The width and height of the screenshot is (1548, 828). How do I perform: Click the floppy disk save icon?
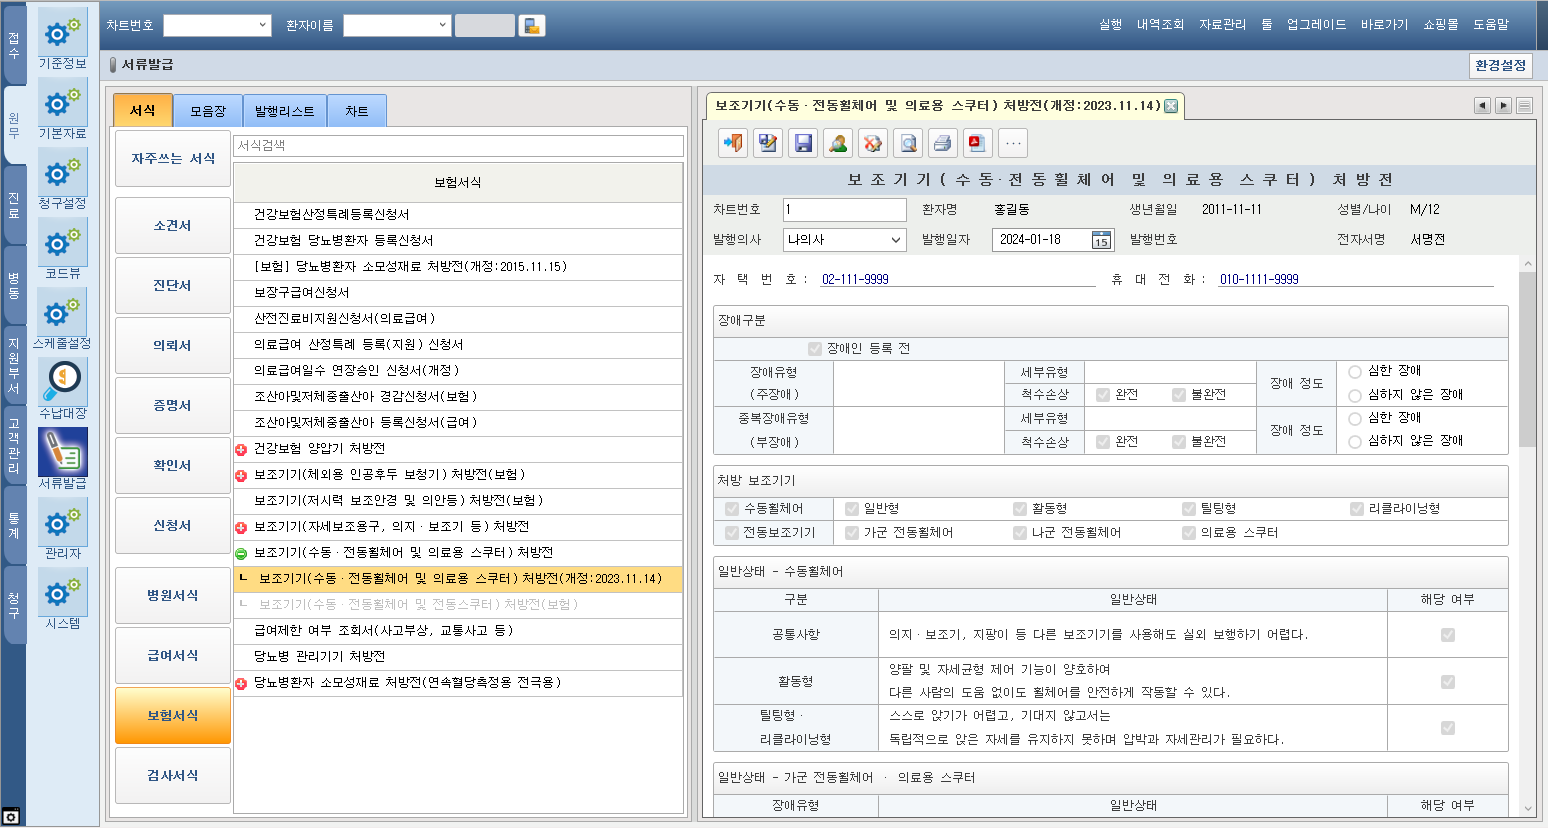click(x=803, y=143)
